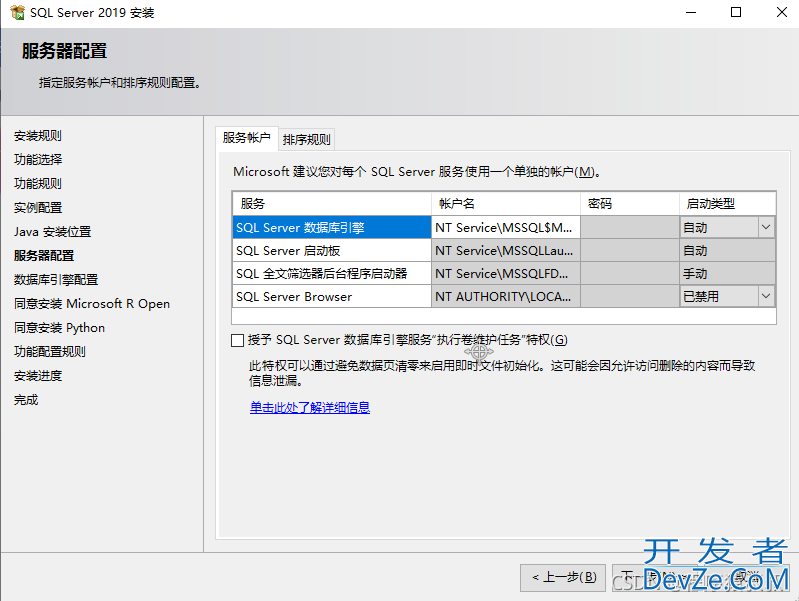Click the 帐户名 column header
Viewport: 799px width, 601px height.
click(506, 204)
